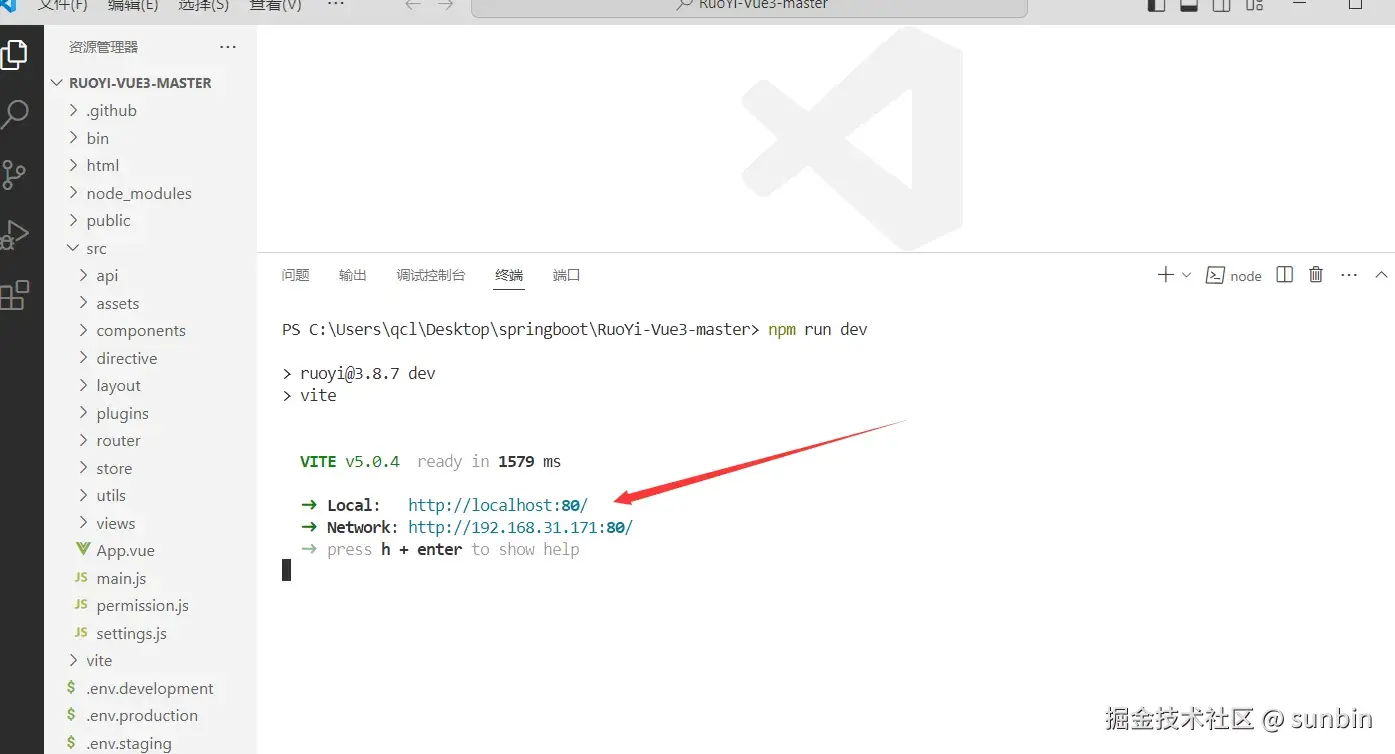Go forward with the right arrow

446,6
